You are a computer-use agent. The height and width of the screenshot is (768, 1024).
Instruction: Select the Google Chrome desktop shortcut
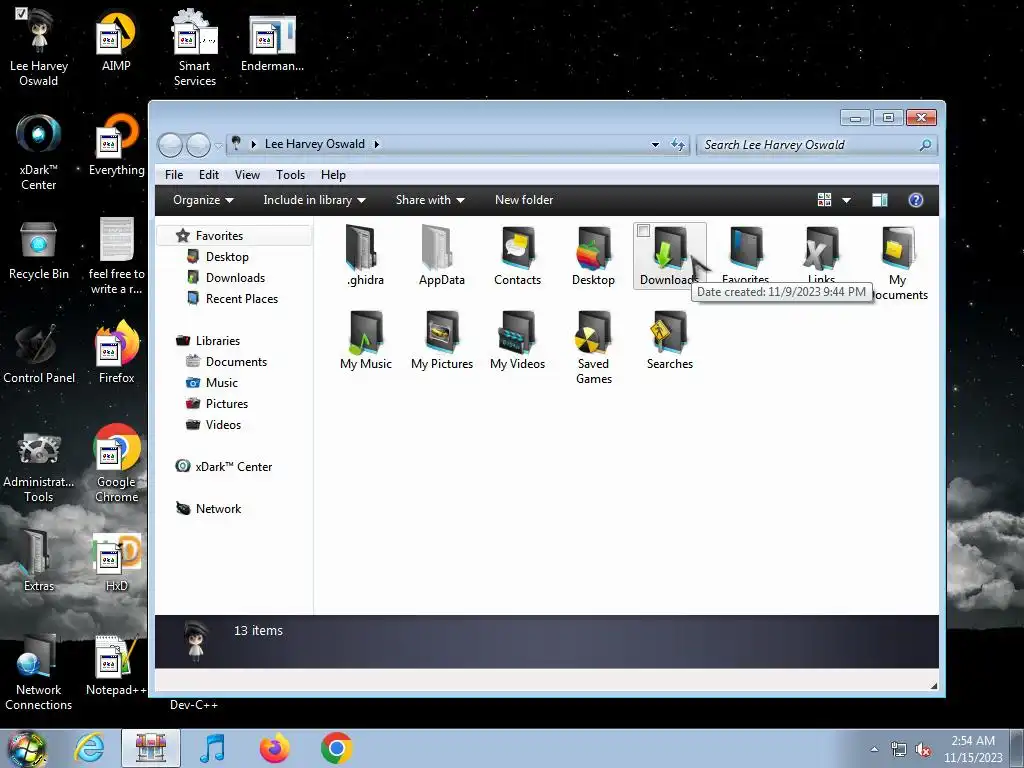(116, 464)
